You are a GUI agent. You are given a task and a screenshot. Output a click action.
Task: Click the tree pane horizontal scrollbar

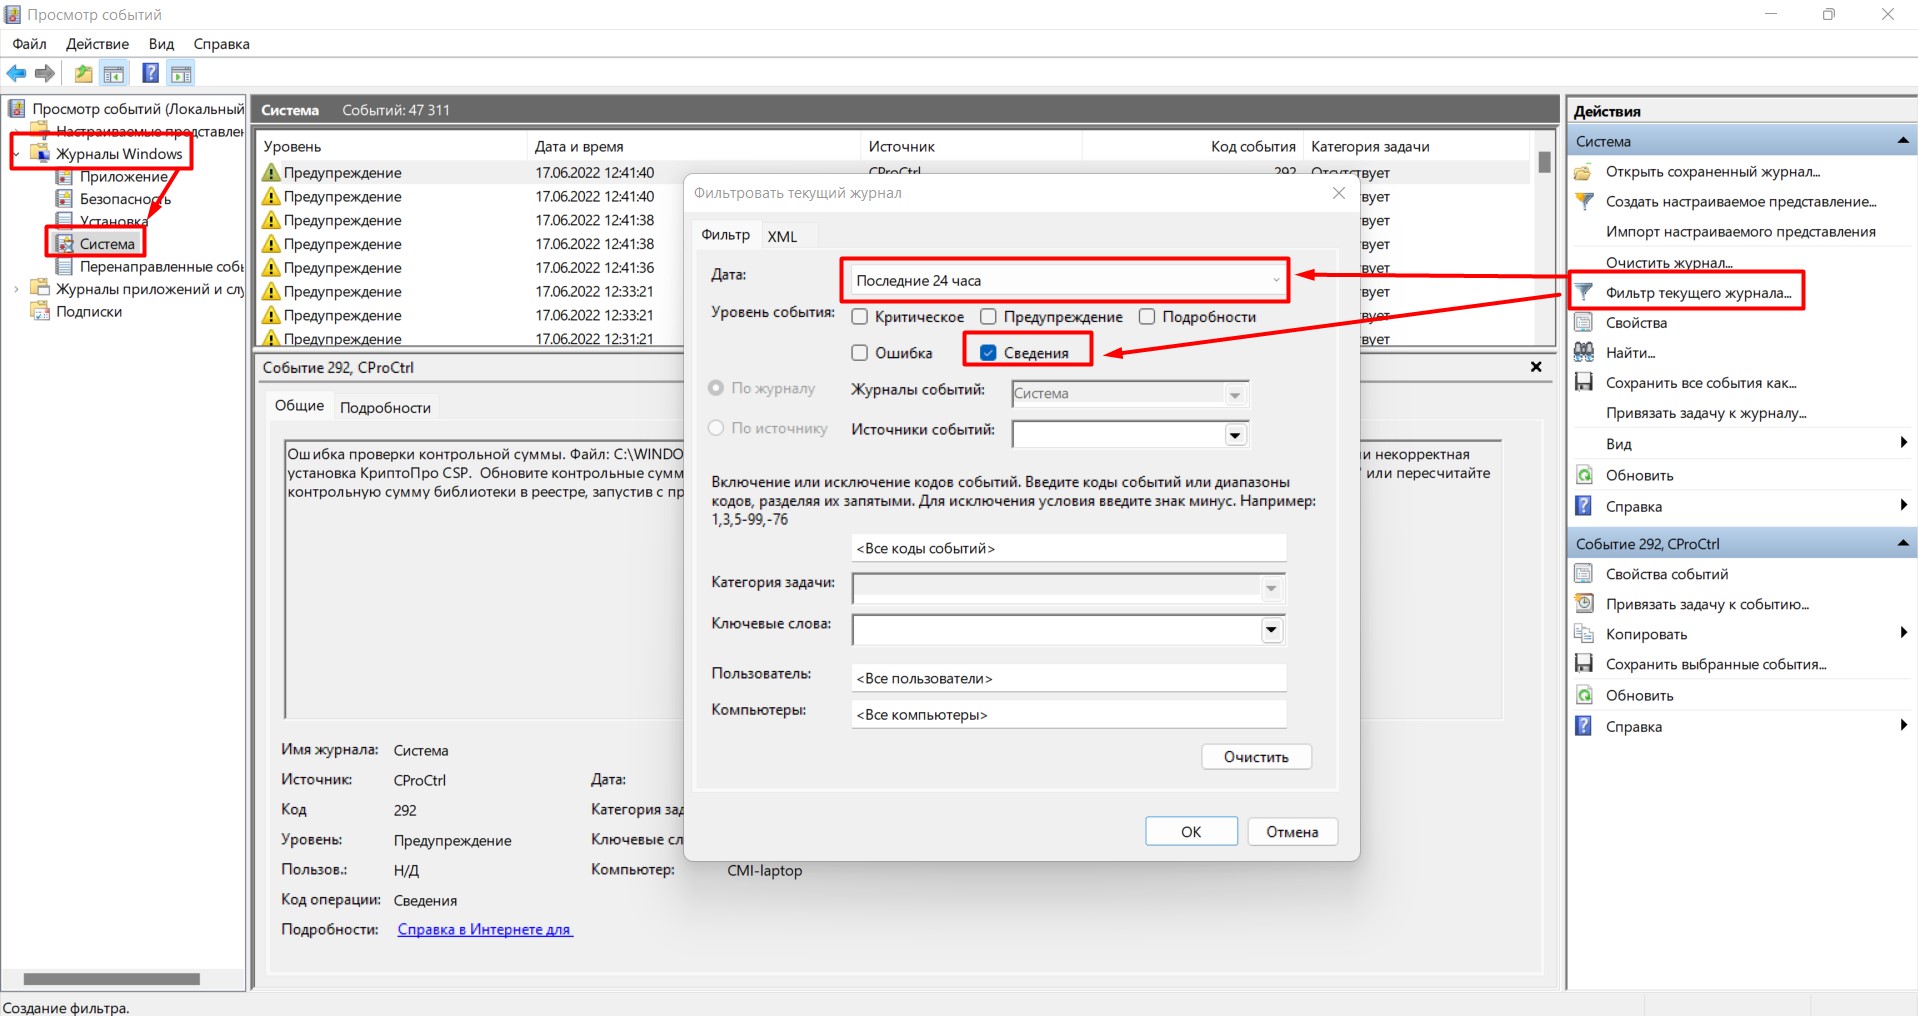pyautogui.click(x=111, y=979)
